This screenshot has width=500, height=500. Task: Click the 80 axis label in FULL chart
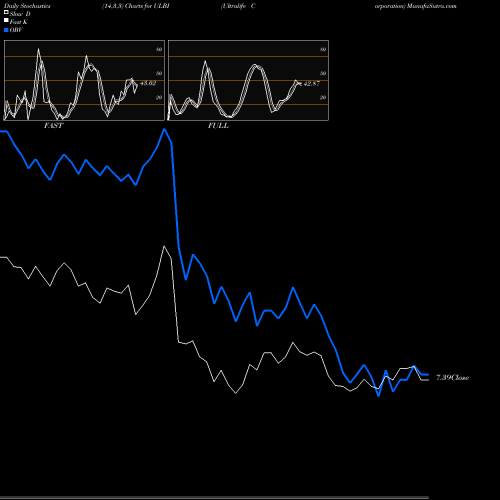click(x=323, y=49)
